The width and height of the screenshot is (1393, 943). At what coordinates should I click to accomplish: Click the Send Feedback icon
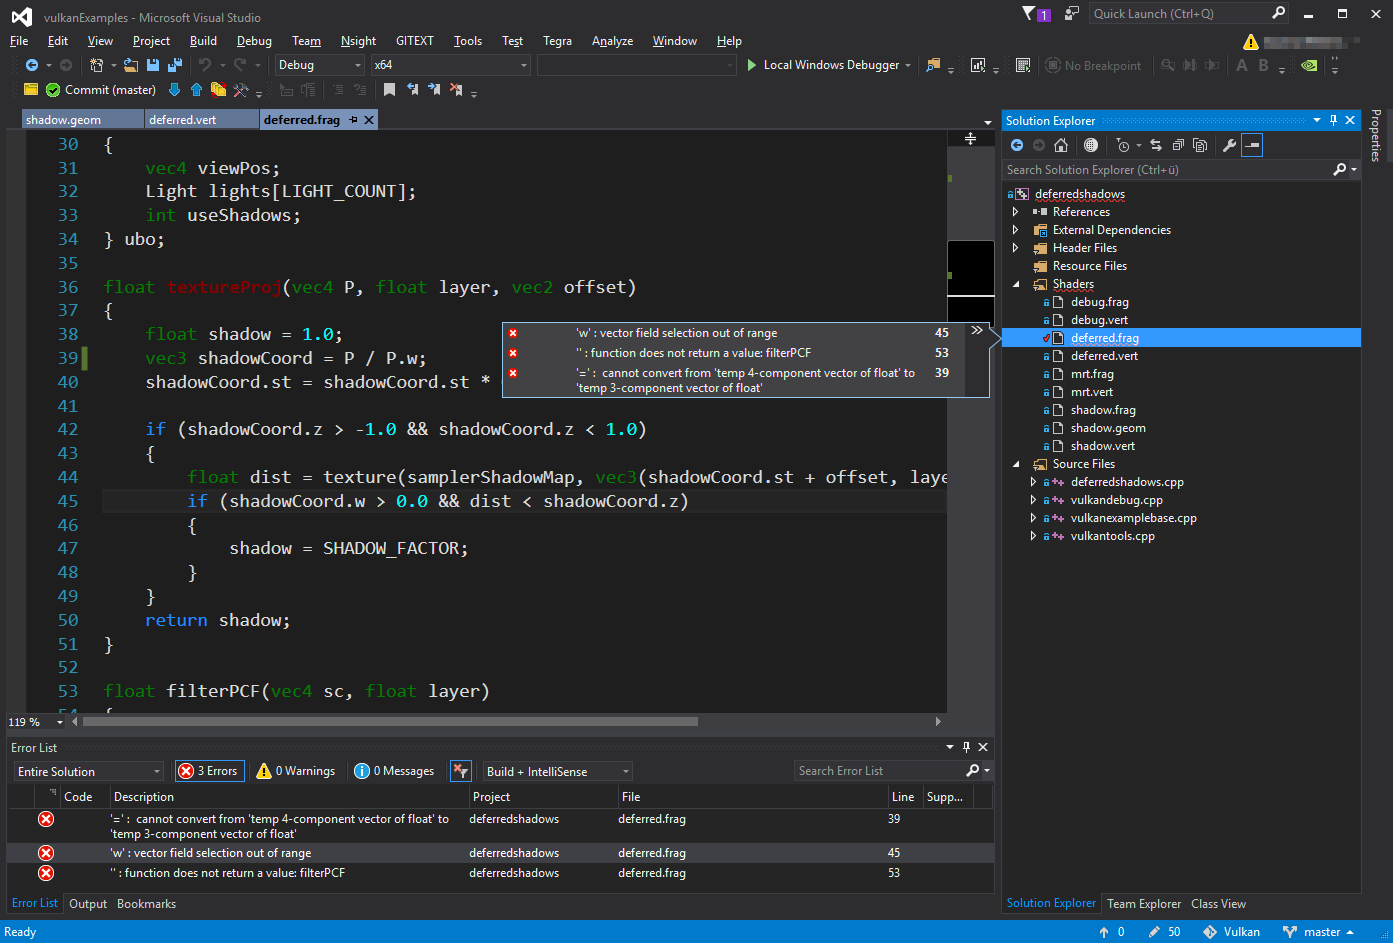tap(1072, 13)
